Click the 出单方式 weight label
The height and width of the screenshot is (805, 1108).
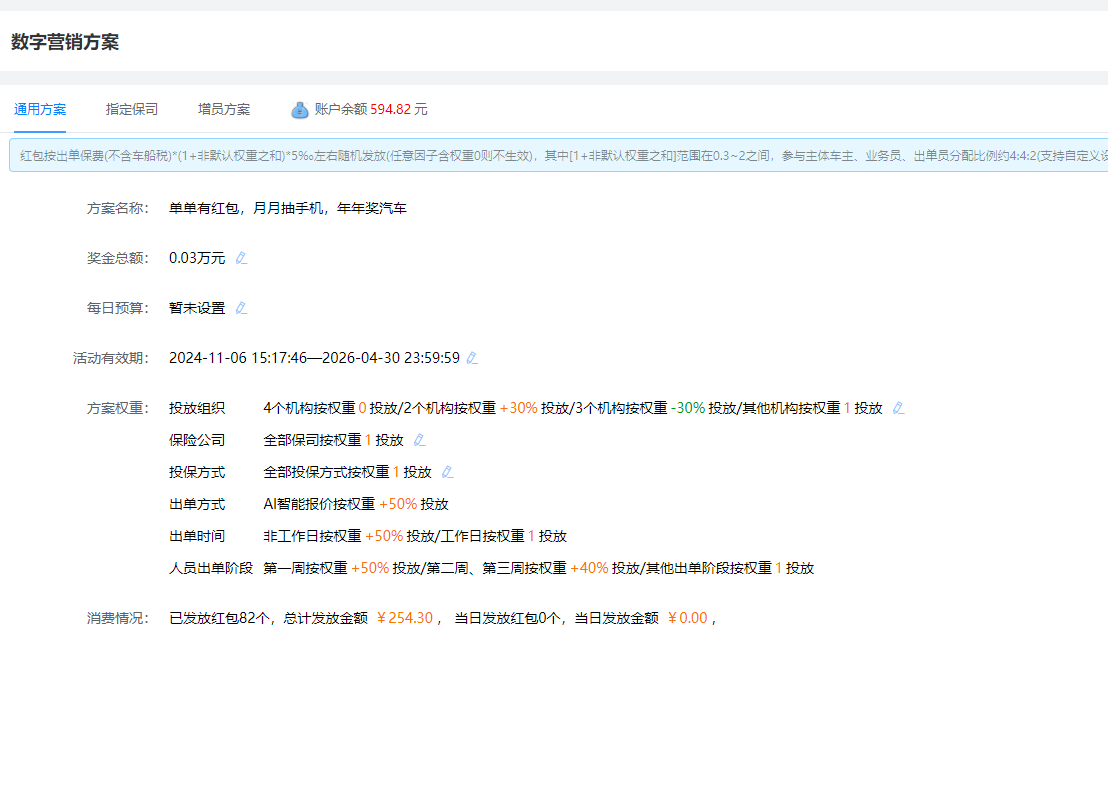coord(197,504)
